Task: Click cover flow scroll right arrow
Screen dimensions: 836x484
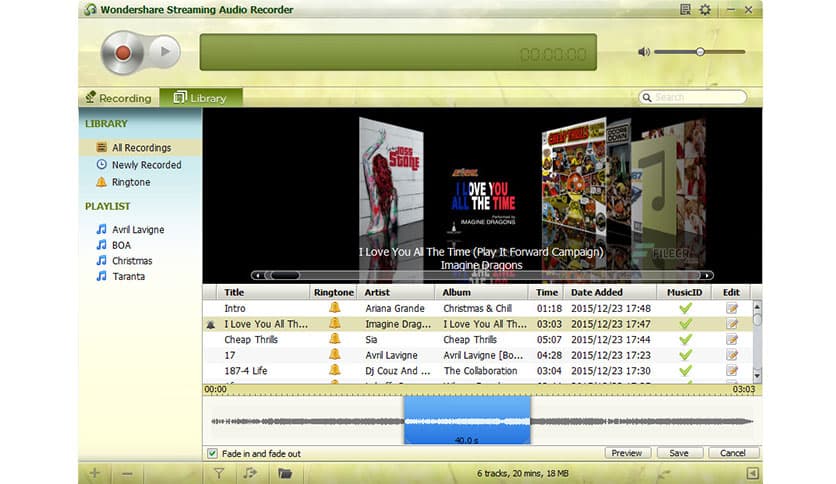Action: [706, 276]
